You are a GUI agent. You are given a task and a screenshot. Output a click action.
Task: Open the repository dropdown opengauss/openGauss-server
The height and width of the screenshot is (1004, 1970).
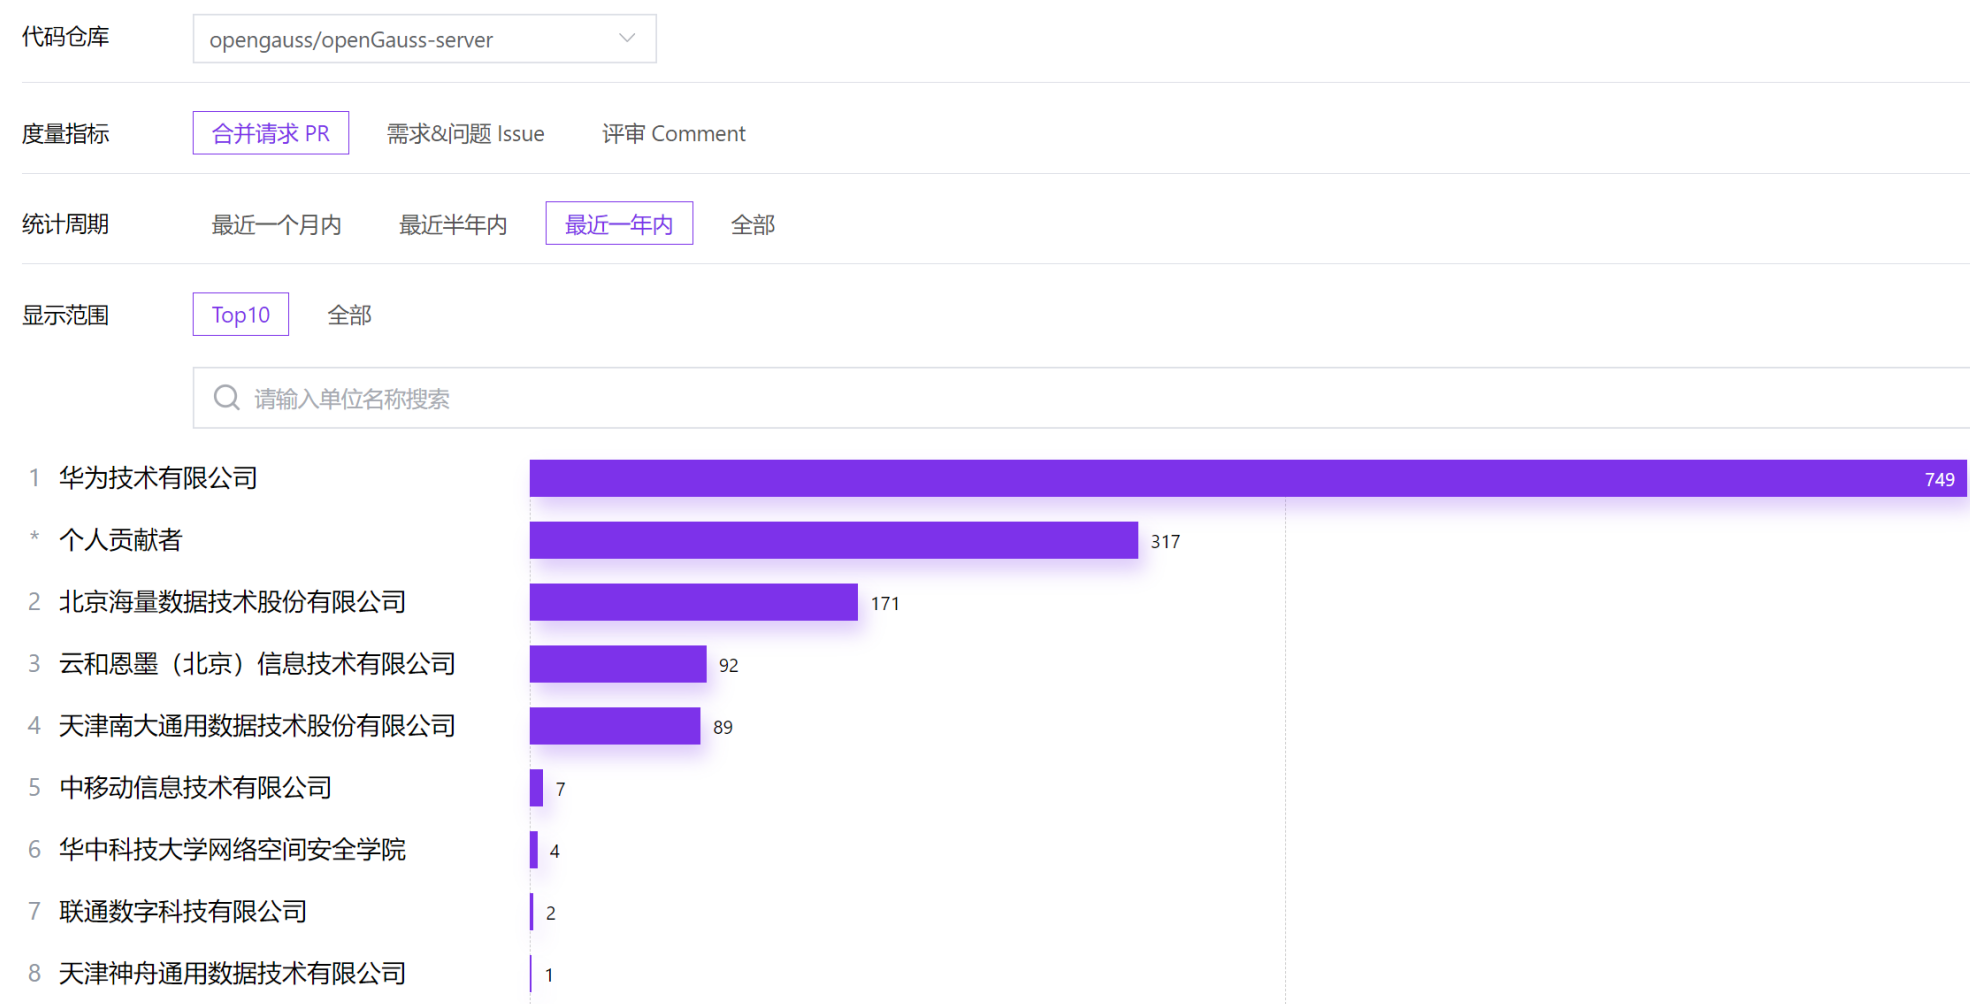click(424, 39)
